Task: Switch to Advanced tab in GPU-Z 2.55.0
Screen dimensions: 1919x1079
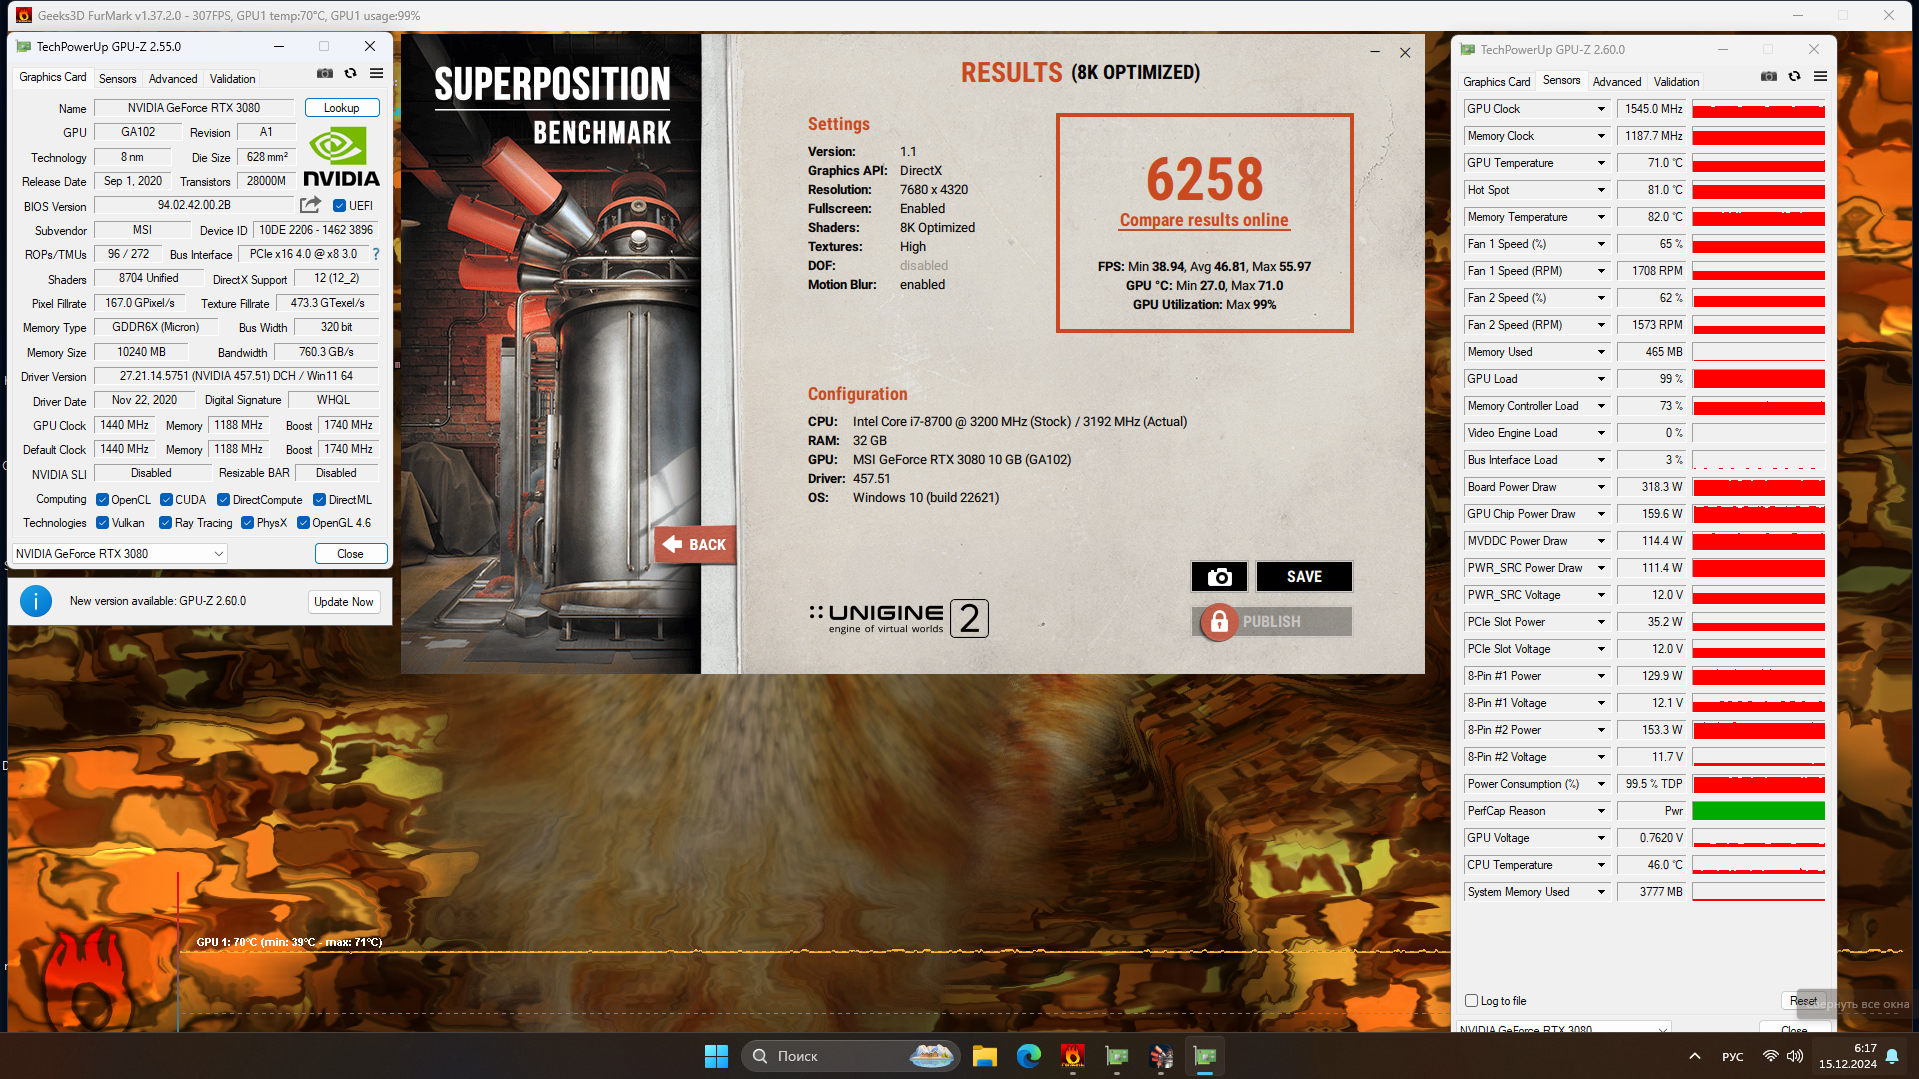Action: click(x=173, y=79)
